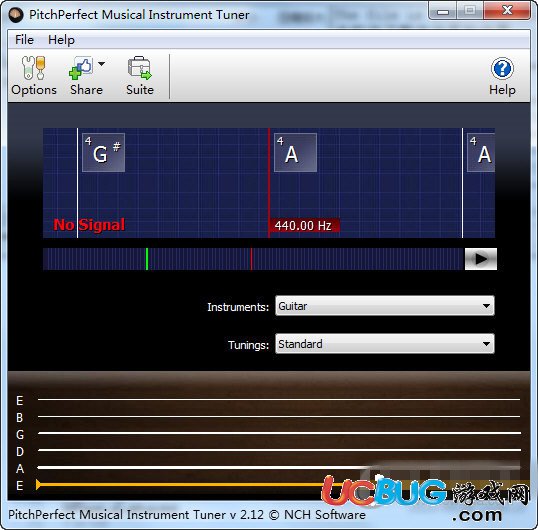Open the Suite toolbox icon

[x=140, y=76]
